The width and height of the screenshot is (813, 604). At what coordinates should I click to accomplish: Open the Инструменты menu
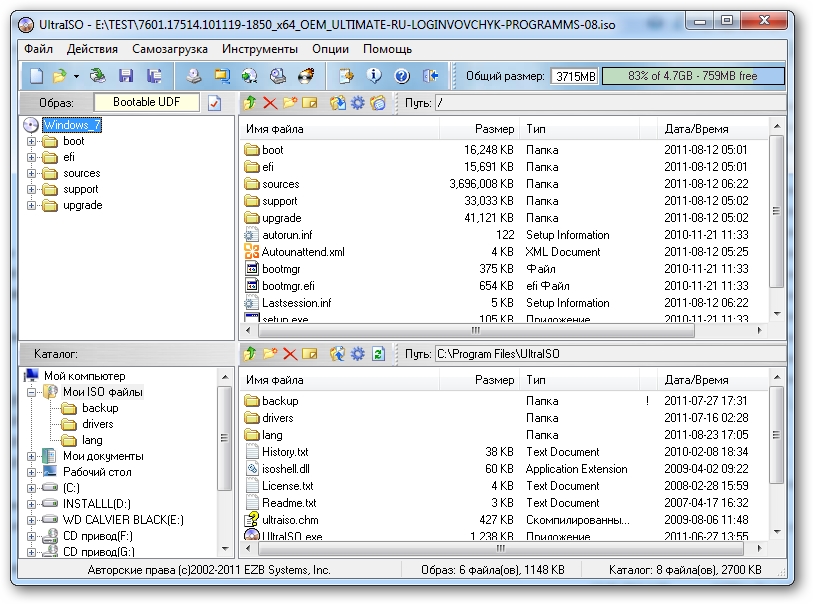point(259,49)
